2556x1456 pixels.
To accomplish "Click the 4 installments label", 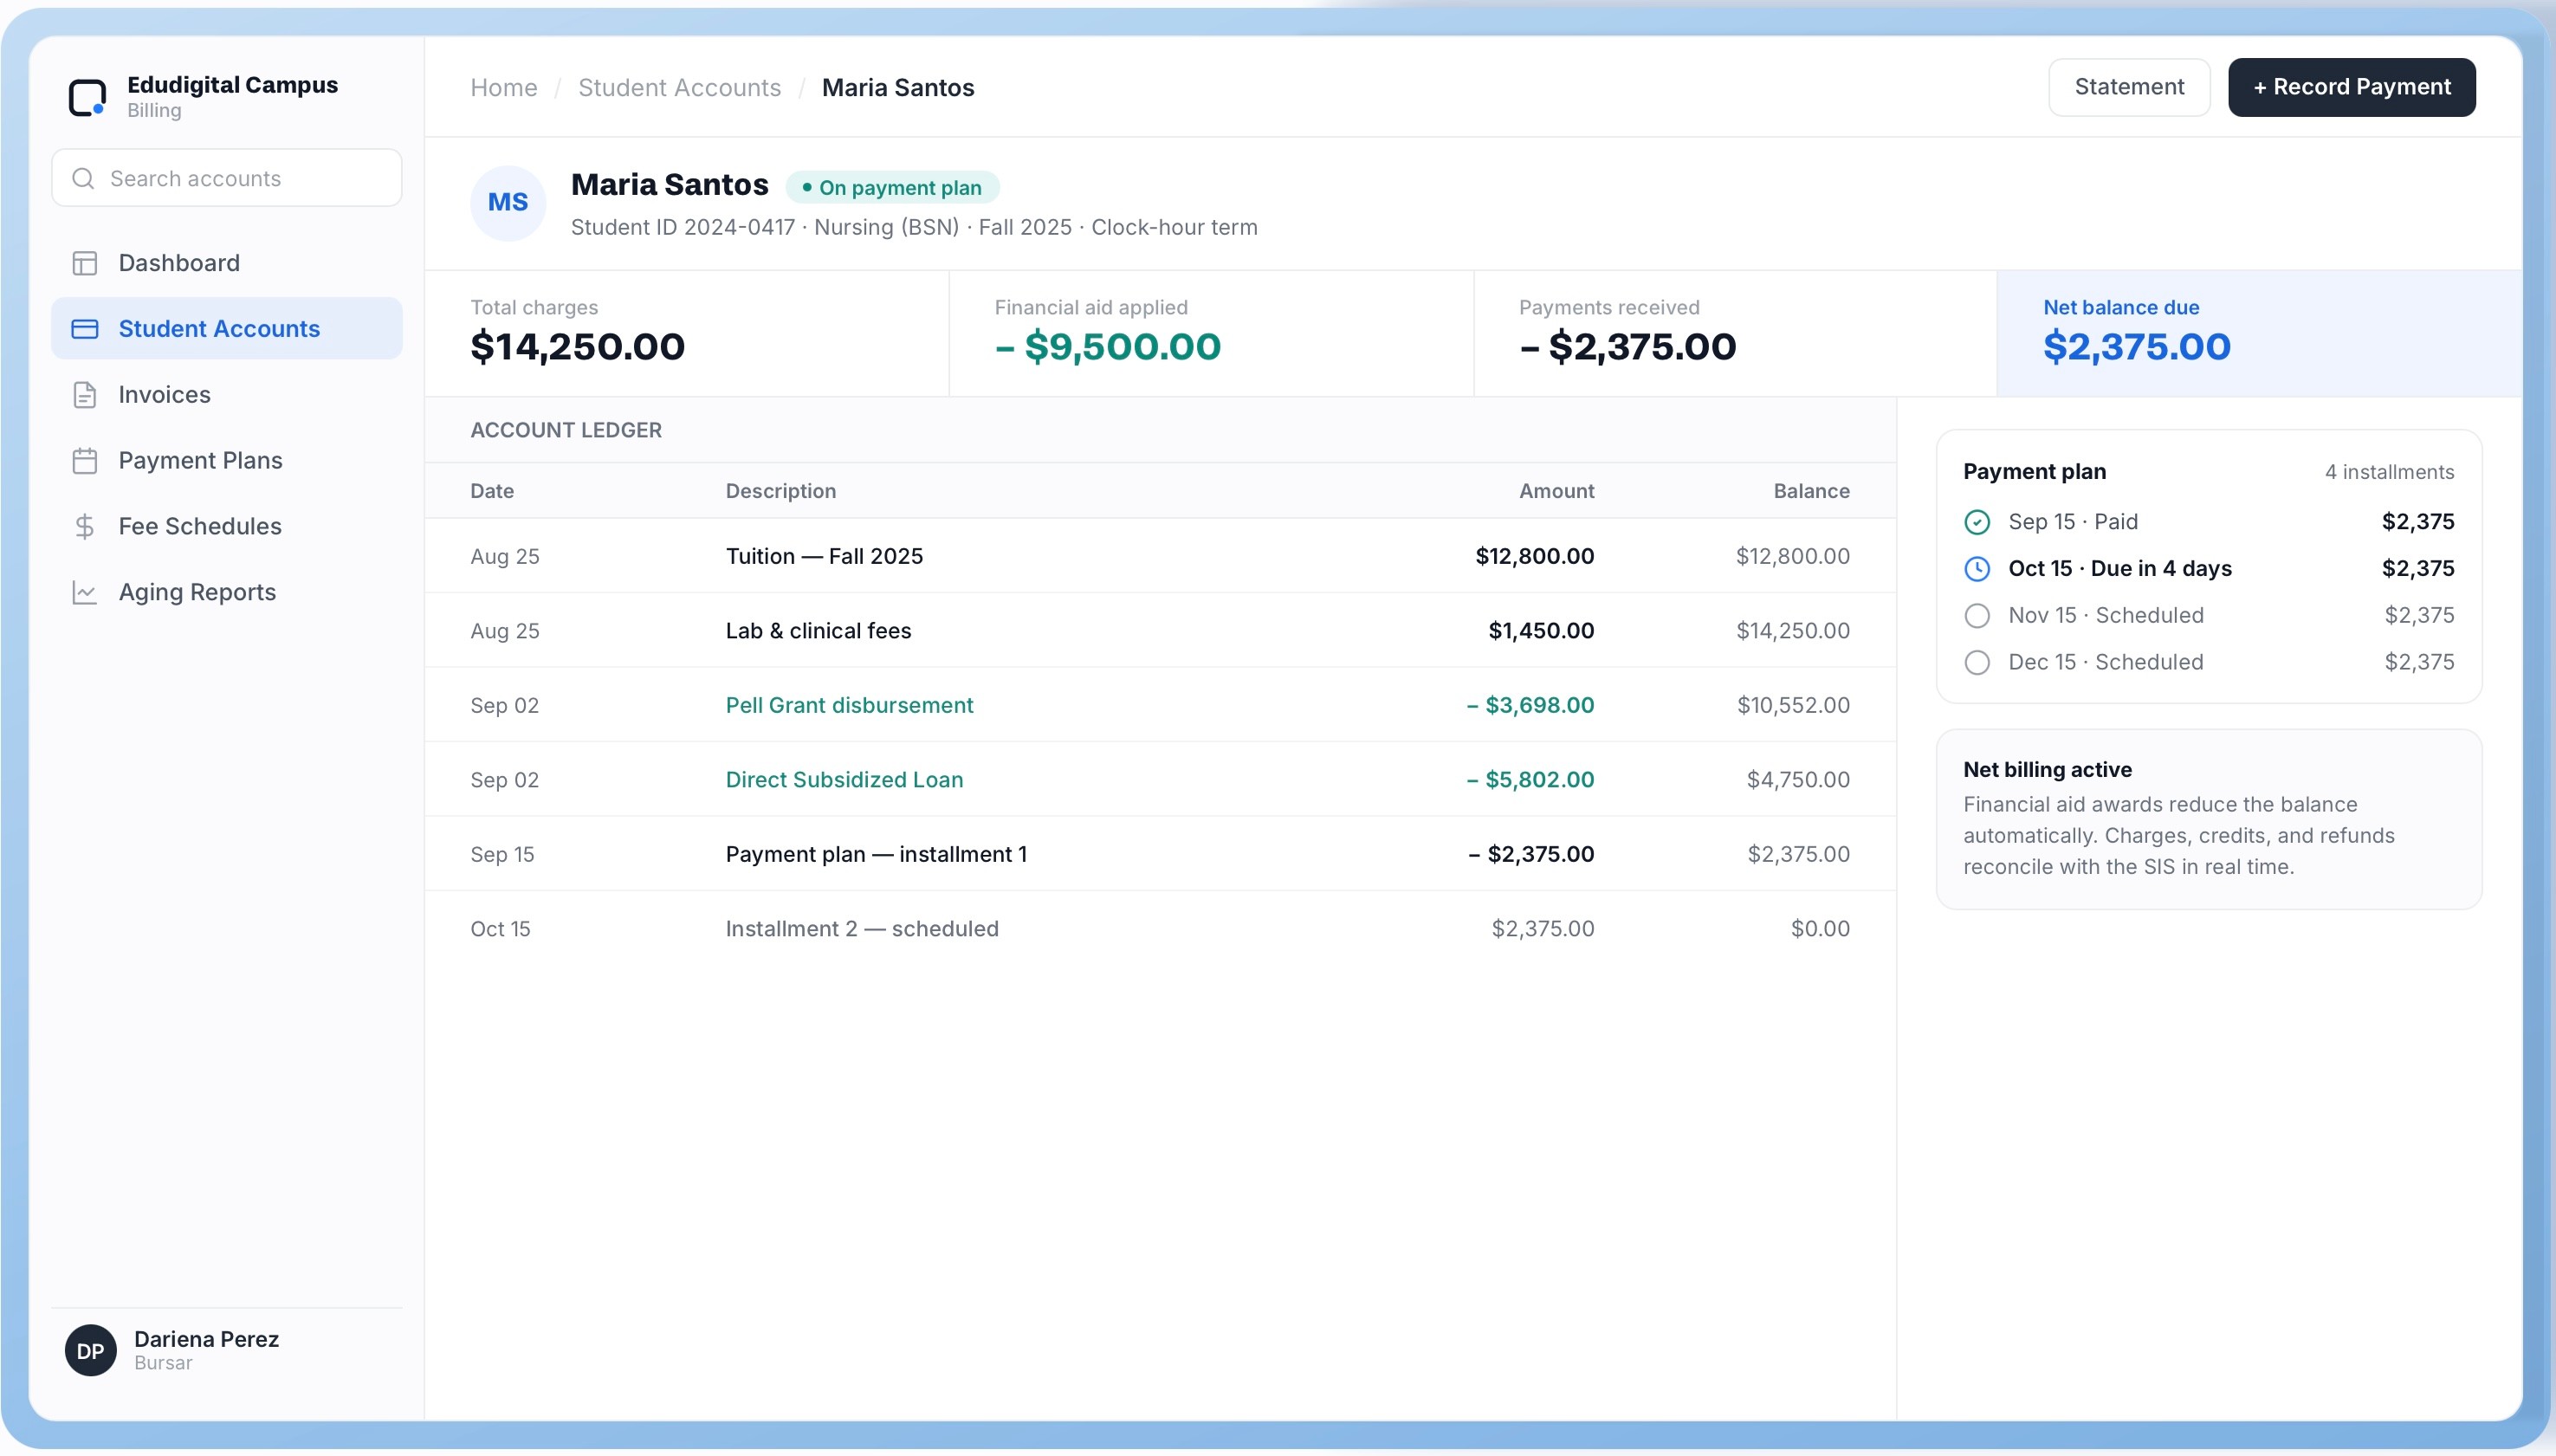I will 2389,472.
